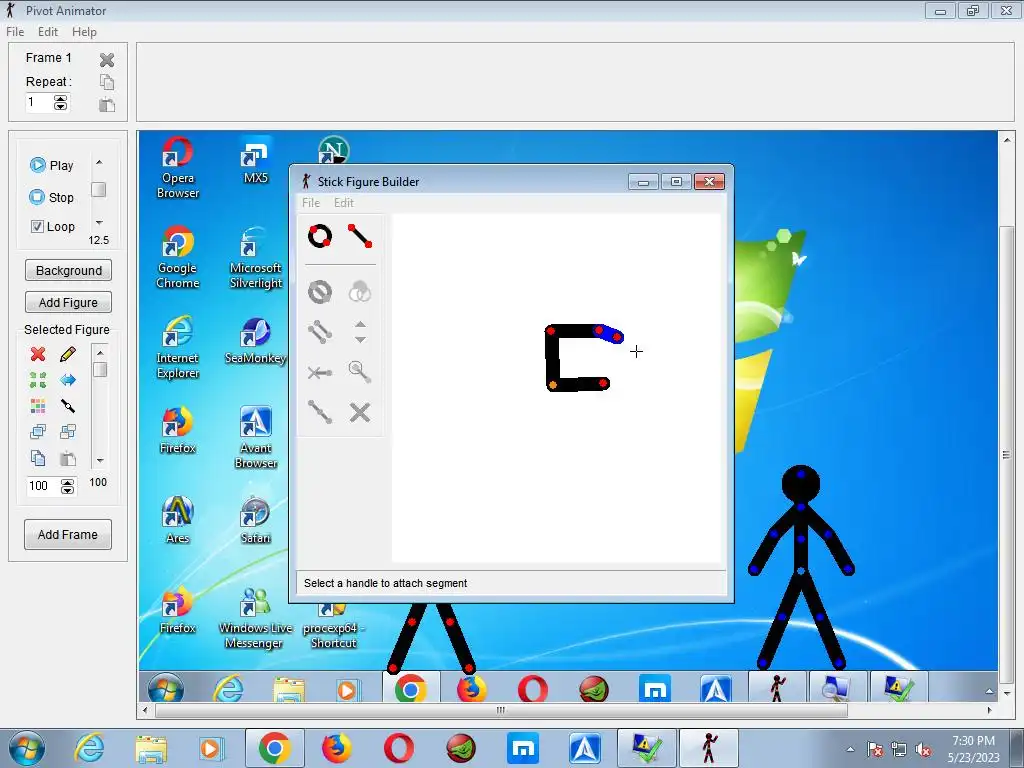The height and width of the screenshot is (768, 1024).
Task: Click the copy frame icon
Action: pos(107,82)
